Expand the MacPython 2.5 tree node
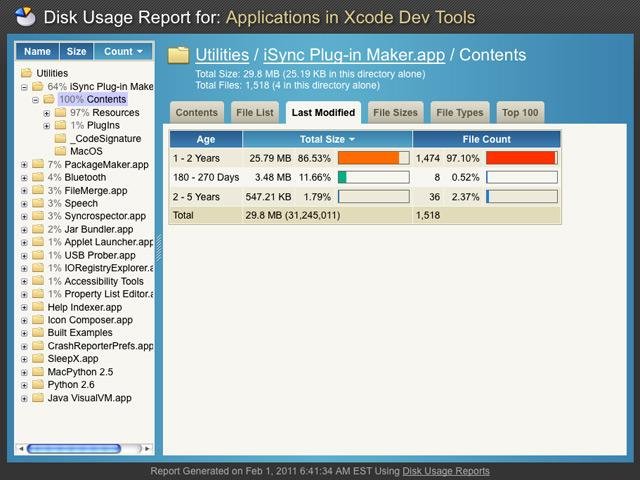This screenshot has width=640, height=480. click(x=24, y=373)
